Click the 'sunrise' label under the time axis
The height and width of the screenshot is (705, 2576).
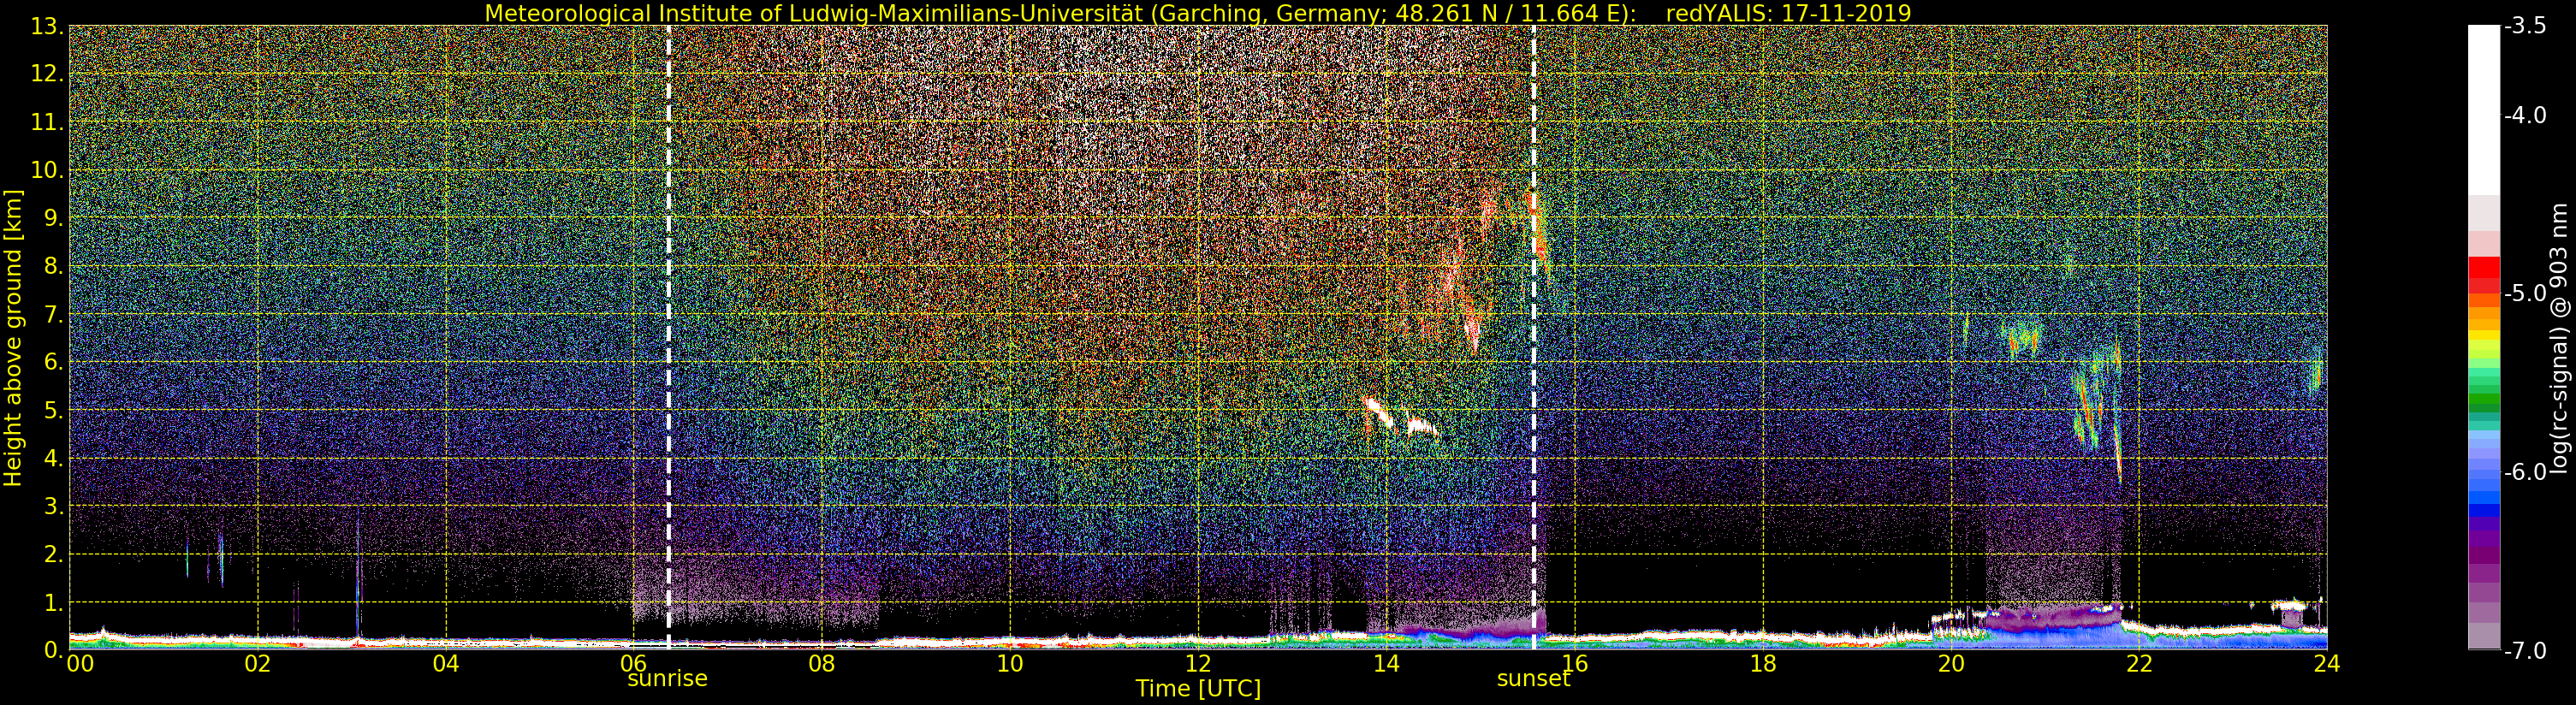(667, 679)
